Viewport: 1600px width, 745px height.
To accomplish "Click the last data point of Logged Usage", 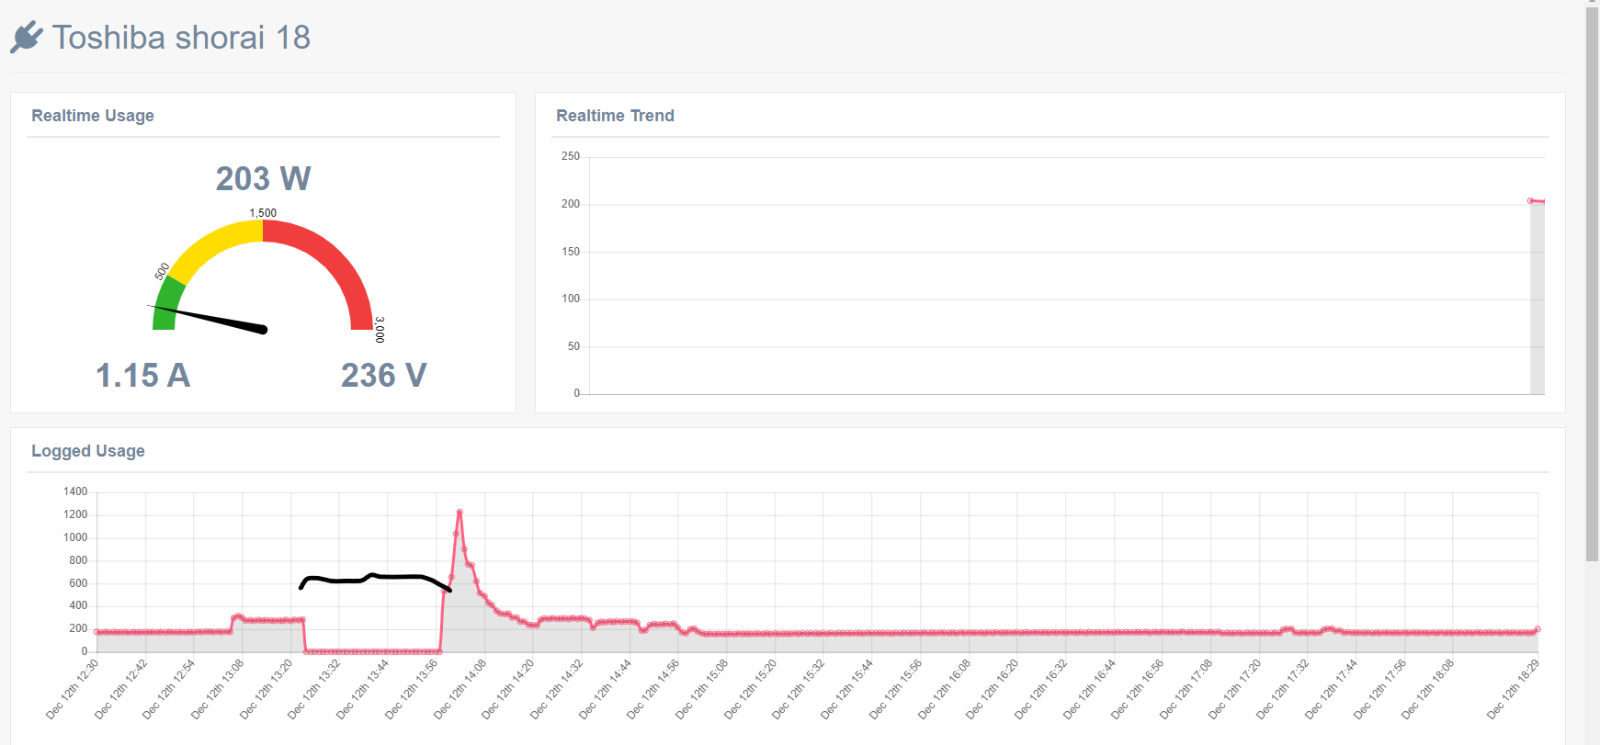I will point(1537,629).
